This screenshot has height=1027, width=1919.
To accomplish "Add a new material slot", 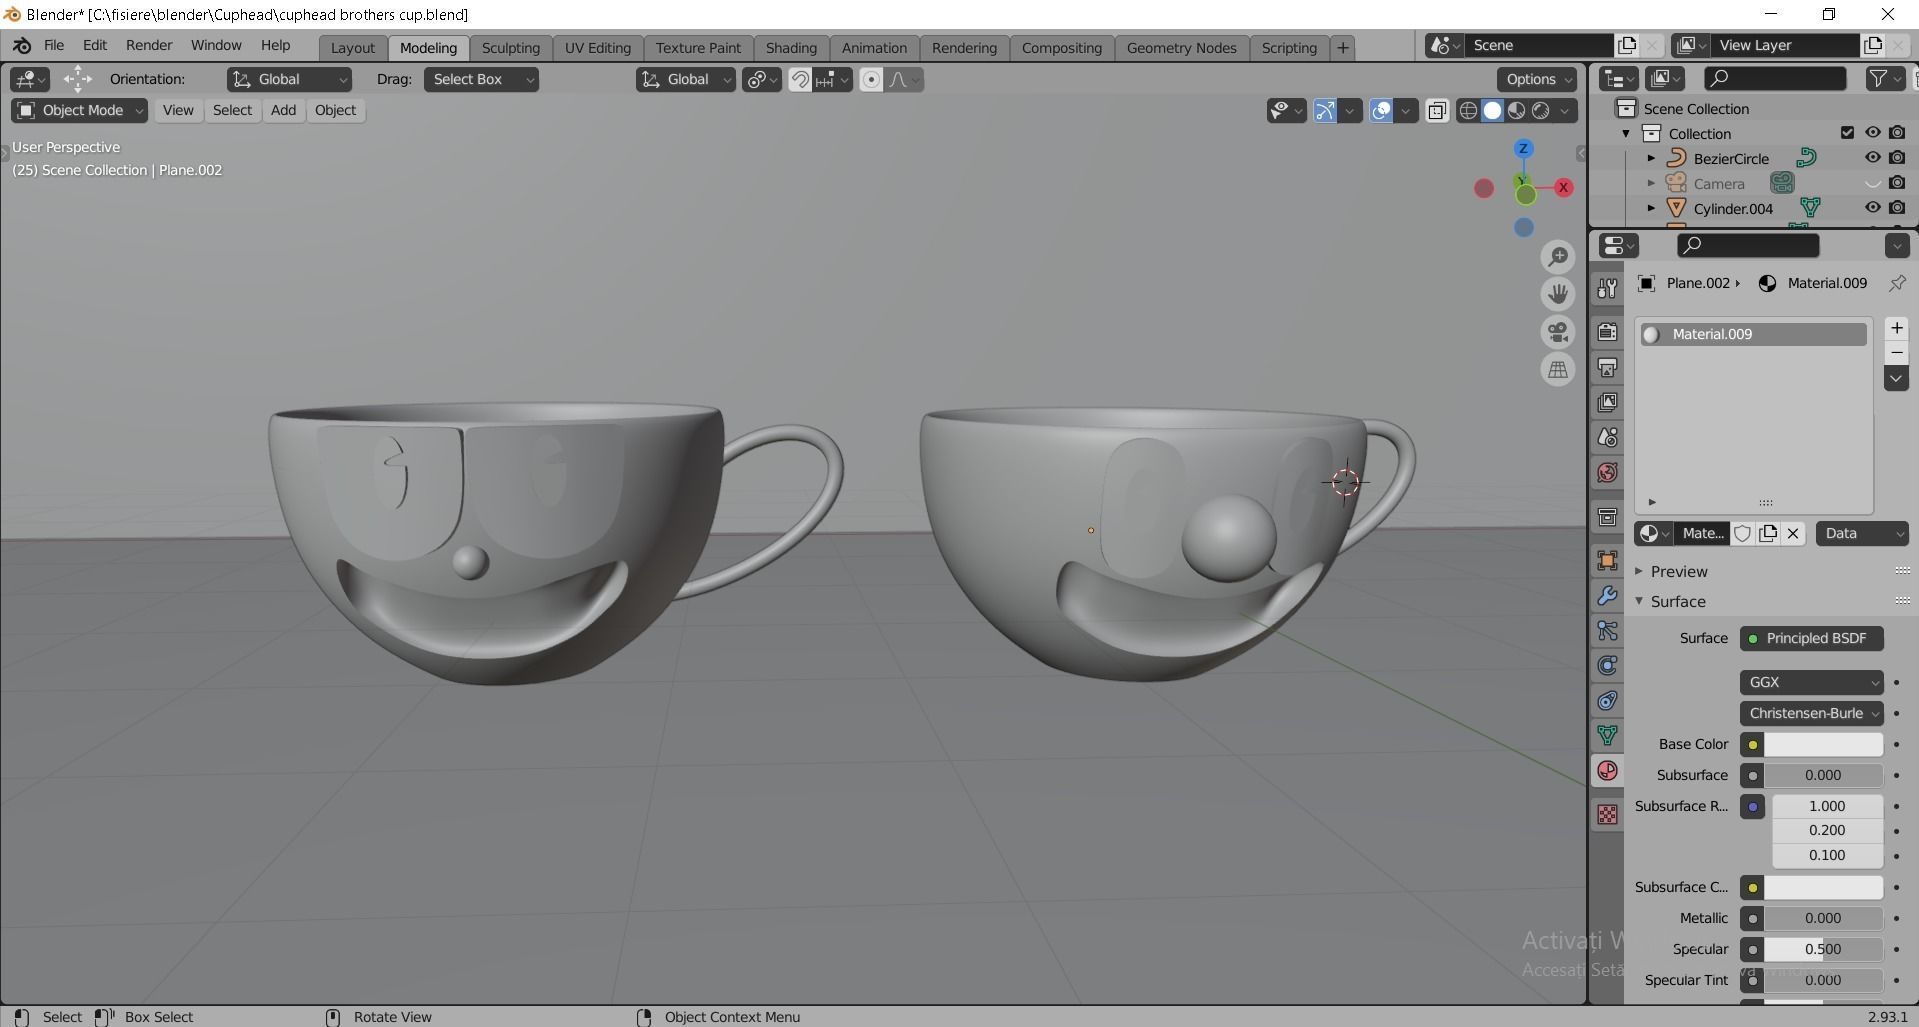I will pos(1896,328).
